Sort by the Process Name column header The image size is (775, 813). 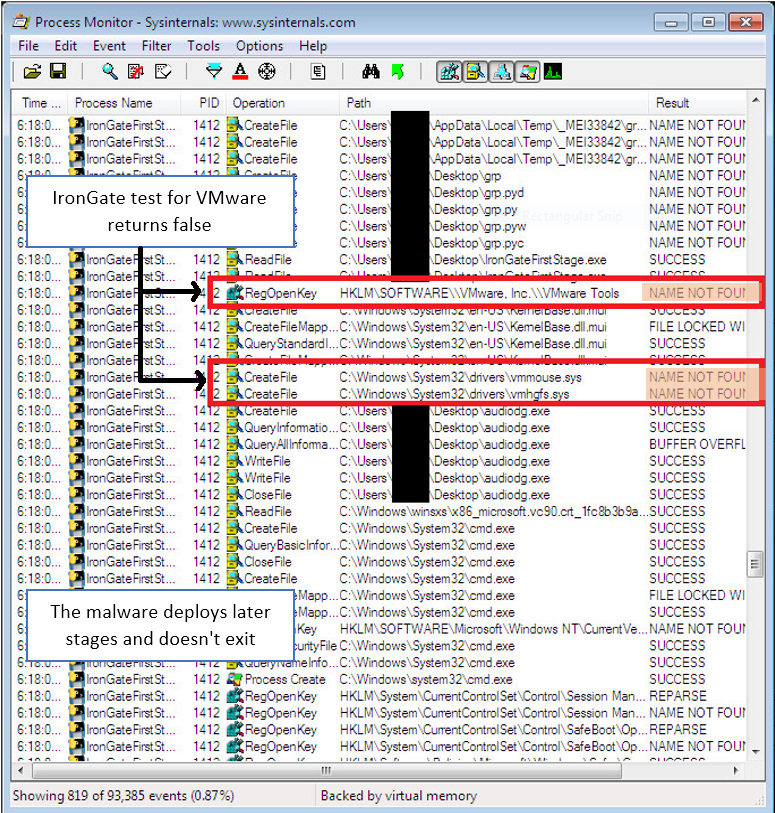(x=124, y=103)
